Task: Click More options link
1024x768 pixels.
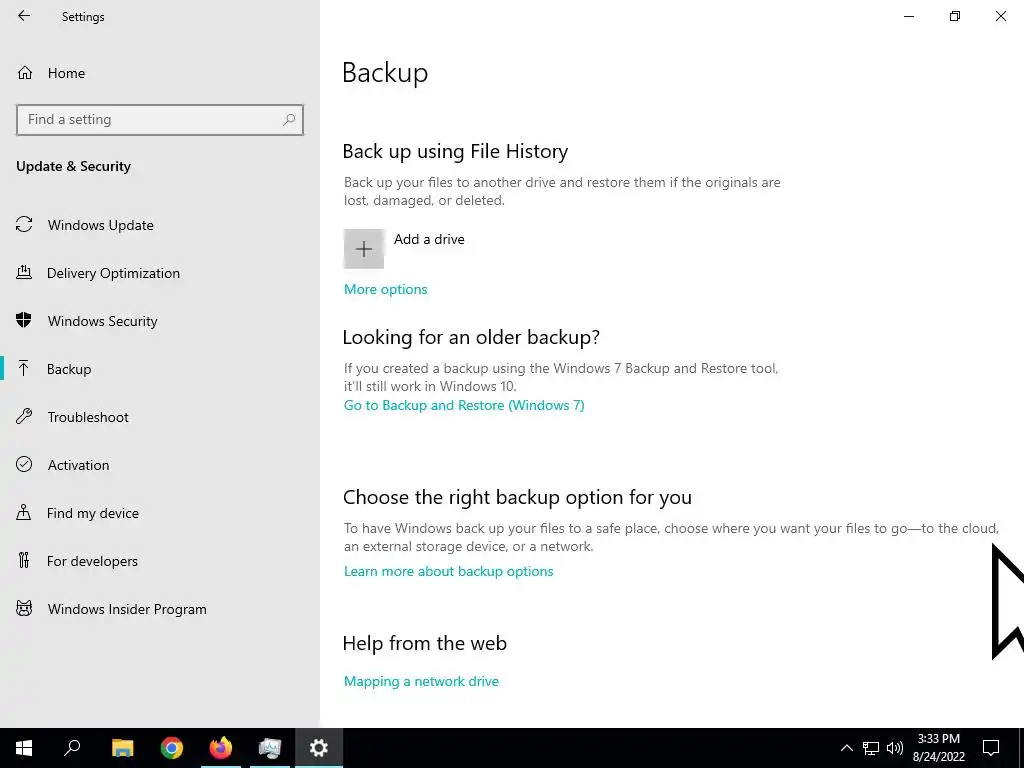Action: 385,289
